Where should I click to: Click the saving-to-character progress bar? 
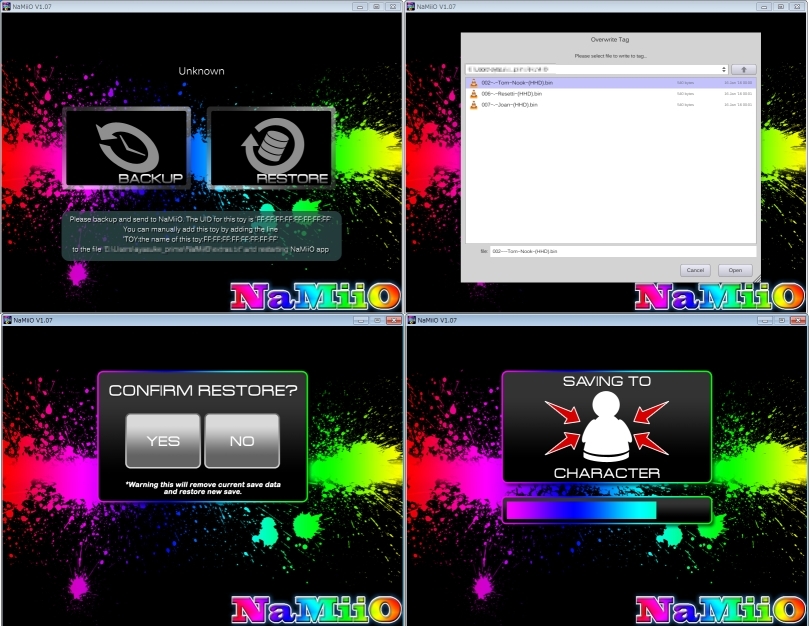click(x=607, y=510)
